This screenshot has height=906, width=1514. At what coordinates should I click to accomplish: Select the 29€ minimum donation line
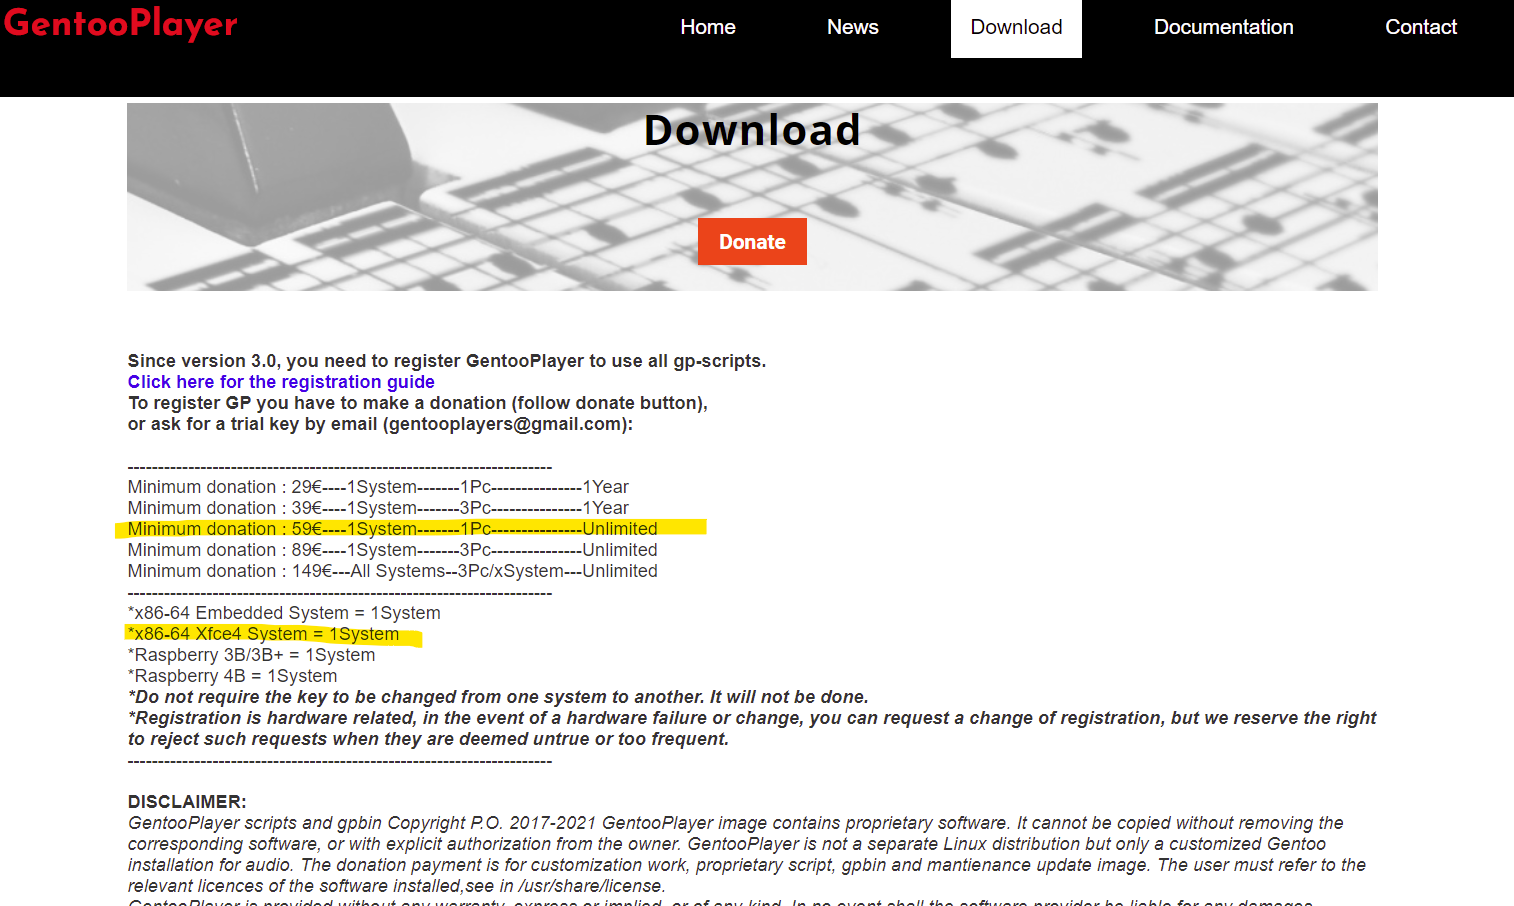(x=378, y=487)
